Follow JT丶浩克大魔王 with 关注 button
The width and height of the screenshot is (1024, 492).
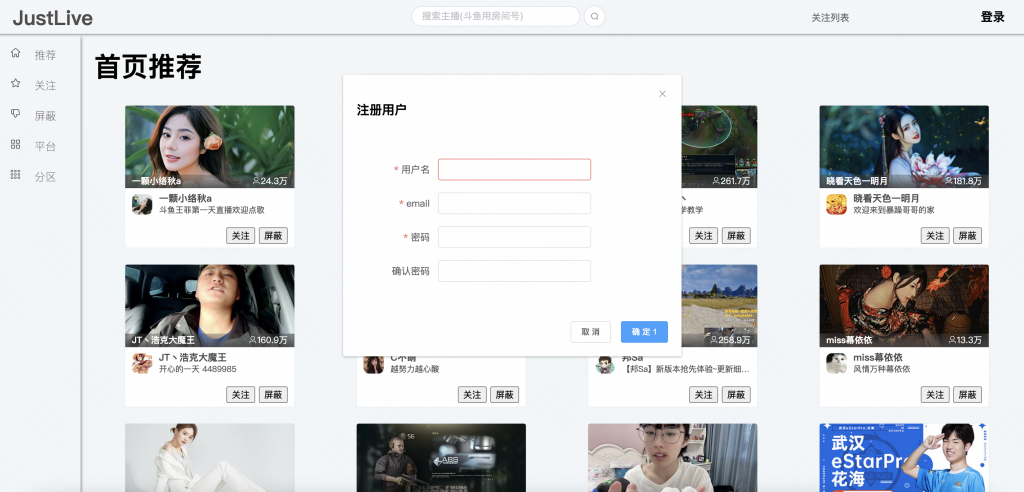pyautogui.click(x=240, y=395)
